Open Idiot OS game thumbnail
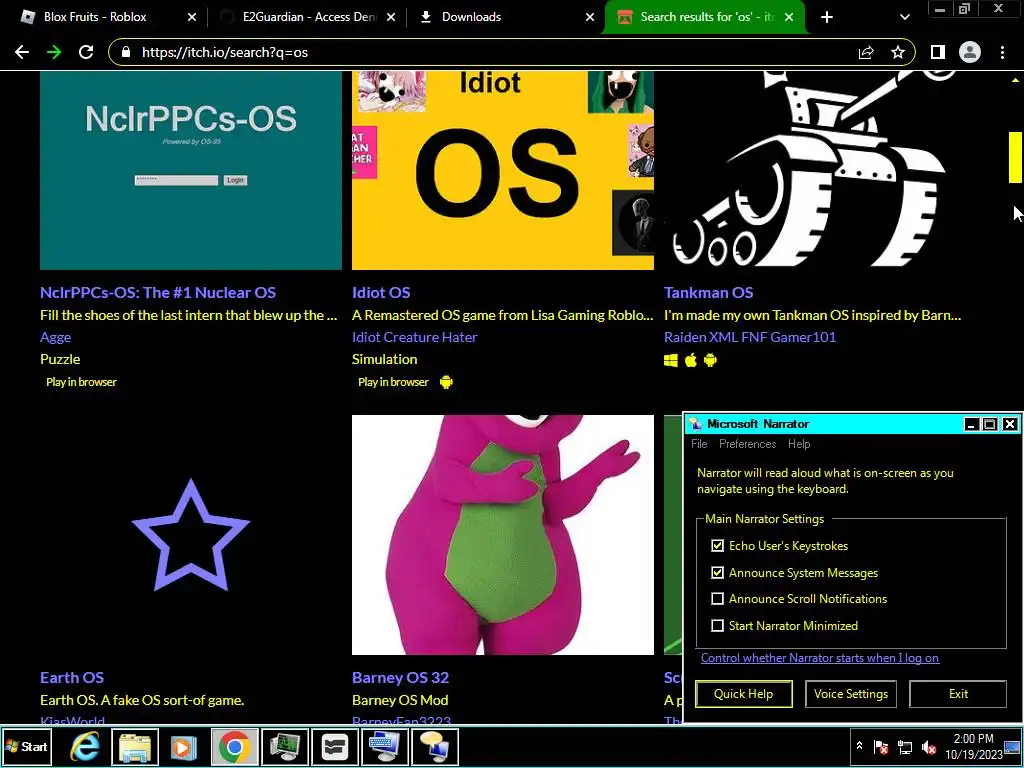 503,170
